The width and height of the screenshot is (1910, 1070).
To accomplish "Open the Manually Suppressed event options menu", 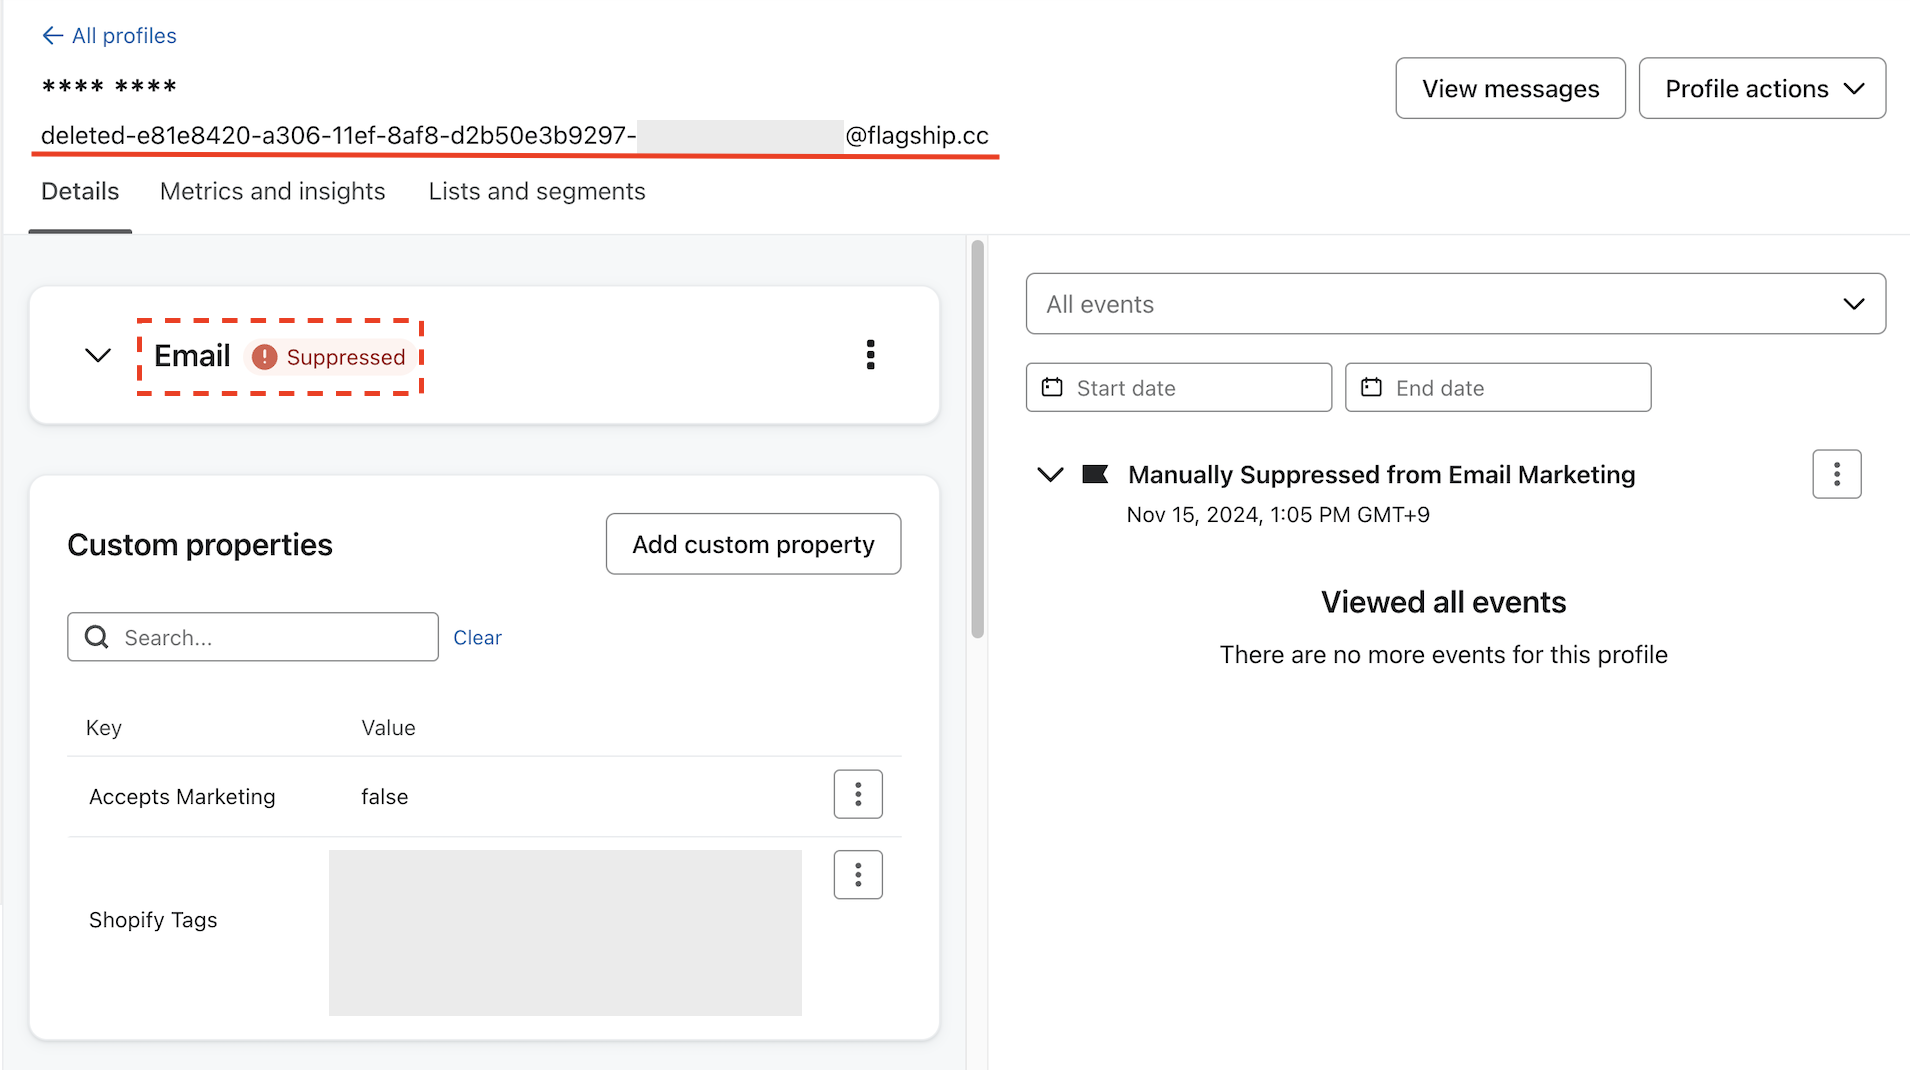I will point(1836,474).
